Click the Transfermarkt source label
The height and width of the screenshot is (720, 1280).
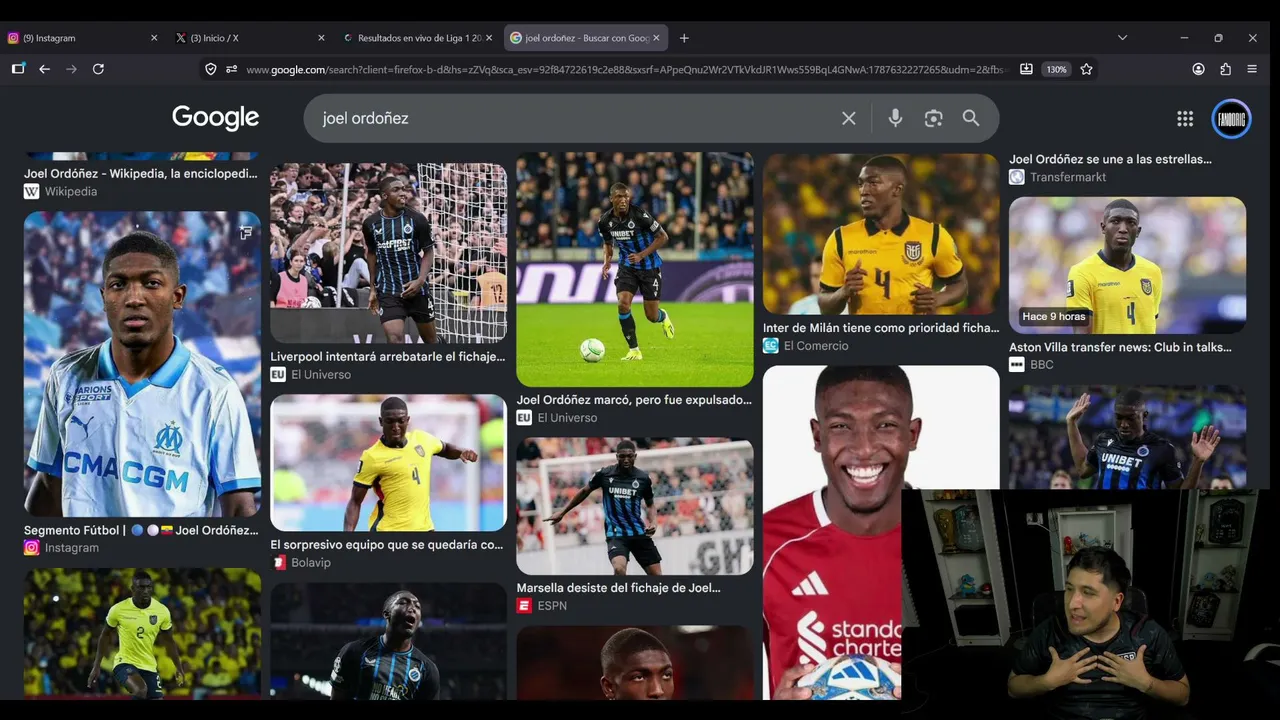[1058, 177]
